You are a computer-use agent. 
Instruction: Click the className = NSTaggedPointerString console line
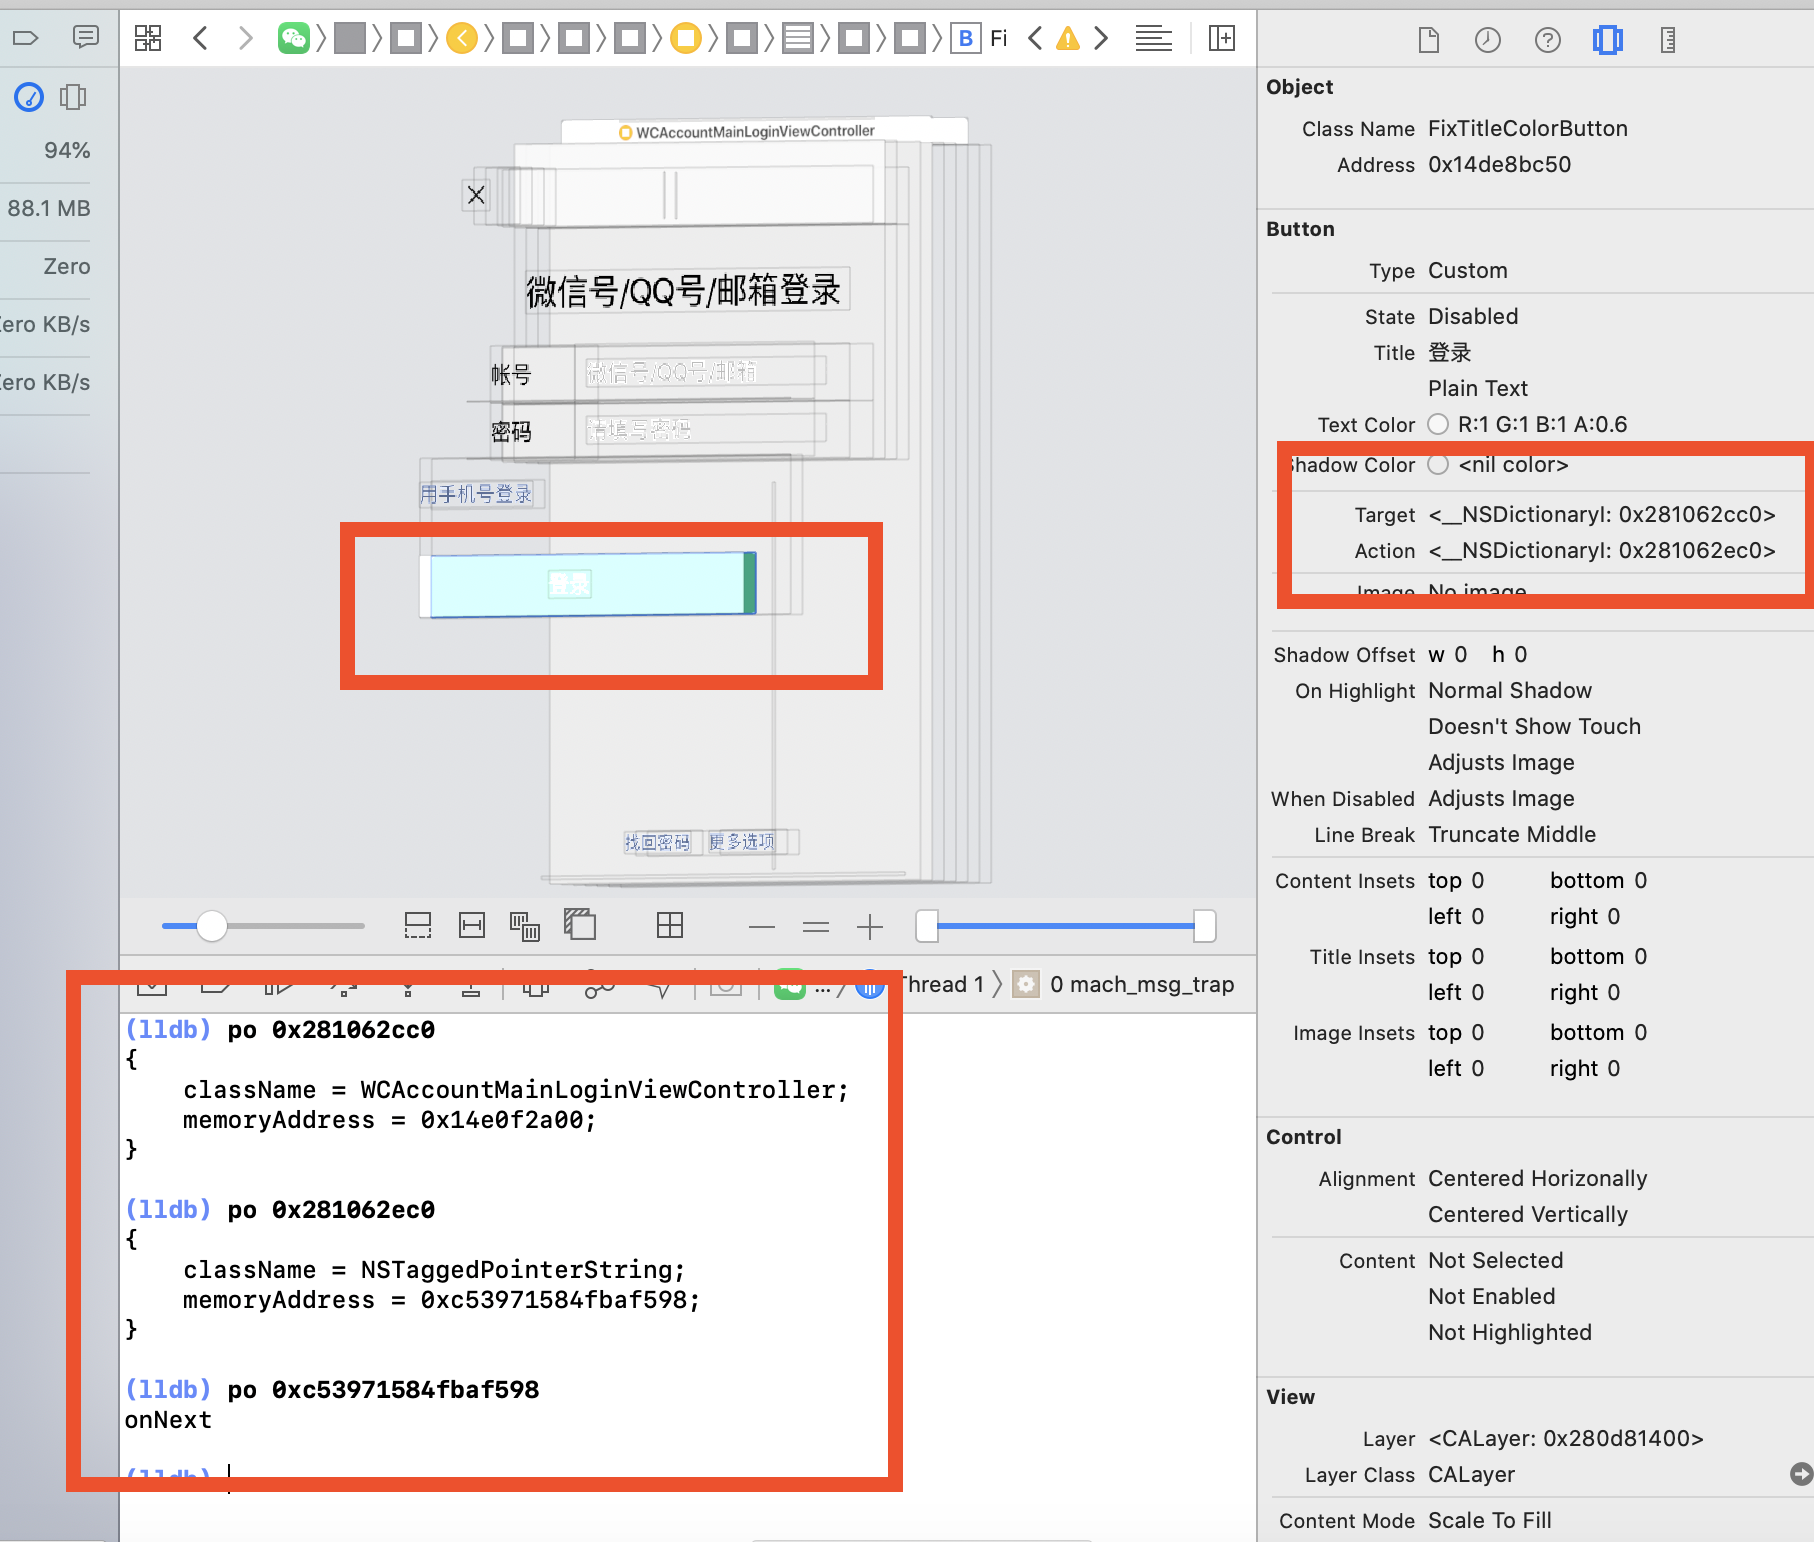point(434,1270)
